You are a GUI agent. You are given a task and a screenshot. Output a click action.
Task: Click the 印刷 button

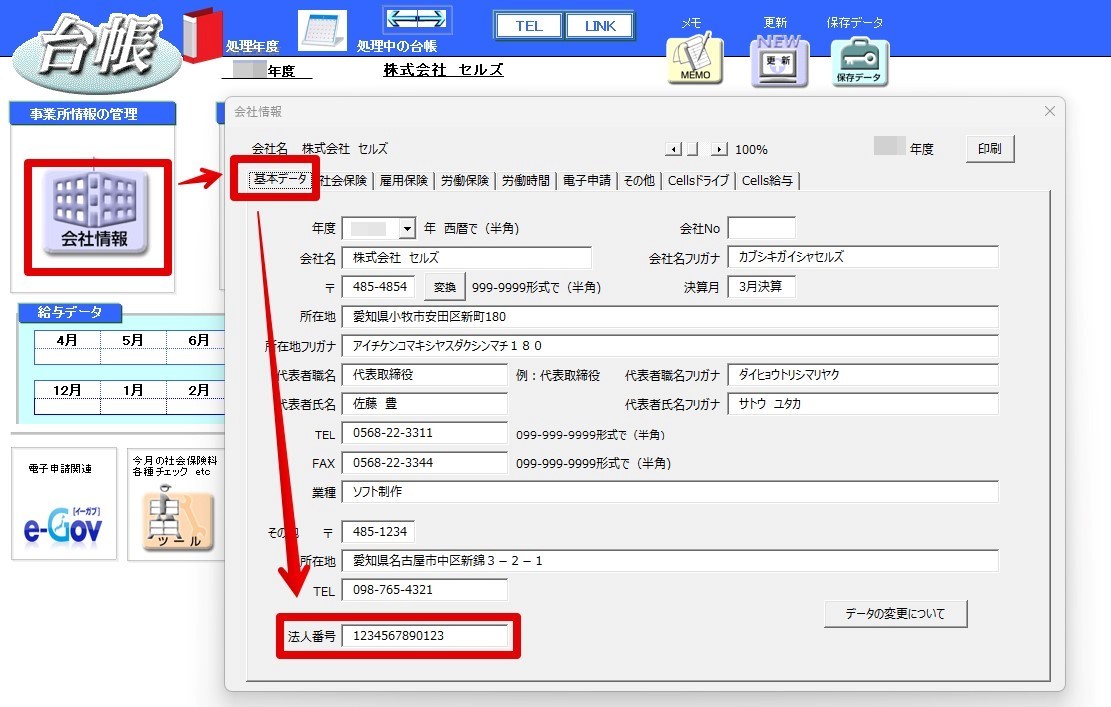click(x=990, y=149)
